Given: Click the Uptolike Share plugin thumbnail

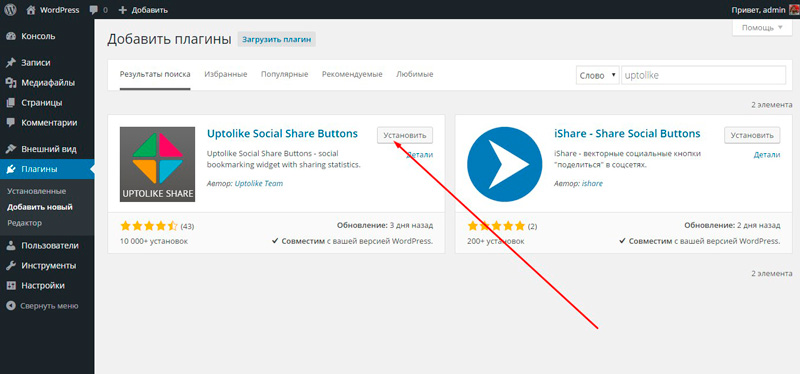Looking at the screenshot, I should pyautogui.click(x=158, y=164).
